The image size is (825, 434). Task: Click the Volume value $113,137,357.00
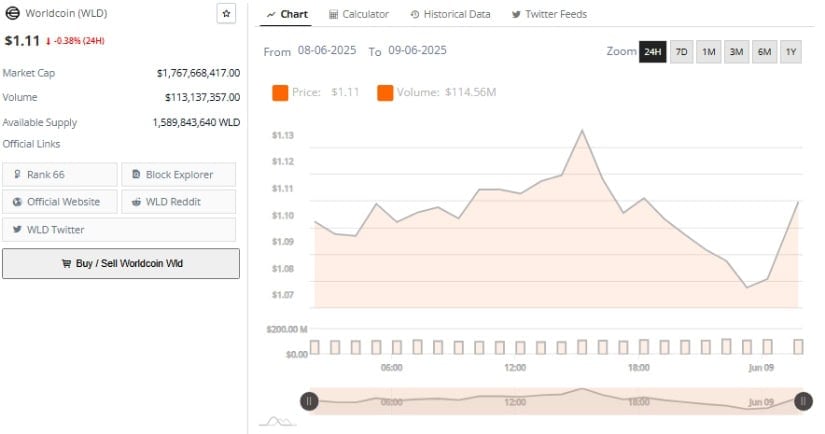coord(203,97)
